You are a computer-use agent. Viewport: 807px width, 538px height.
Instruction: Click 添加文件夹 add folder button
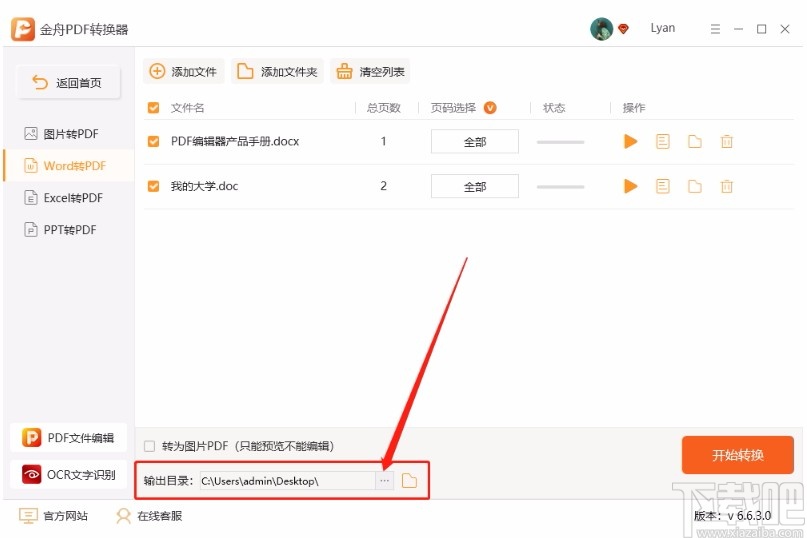point(277,72)
